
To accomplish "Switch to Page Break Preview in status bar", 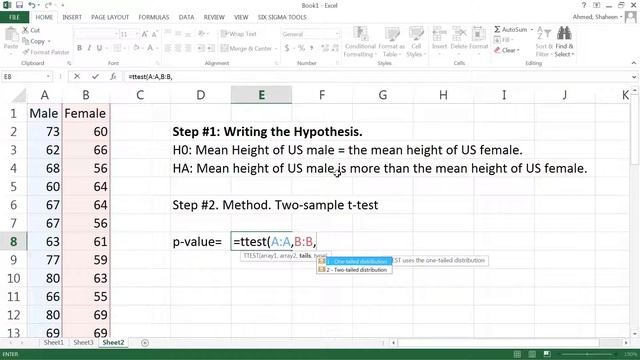I will pyautogui.click(x=547, y=354).
